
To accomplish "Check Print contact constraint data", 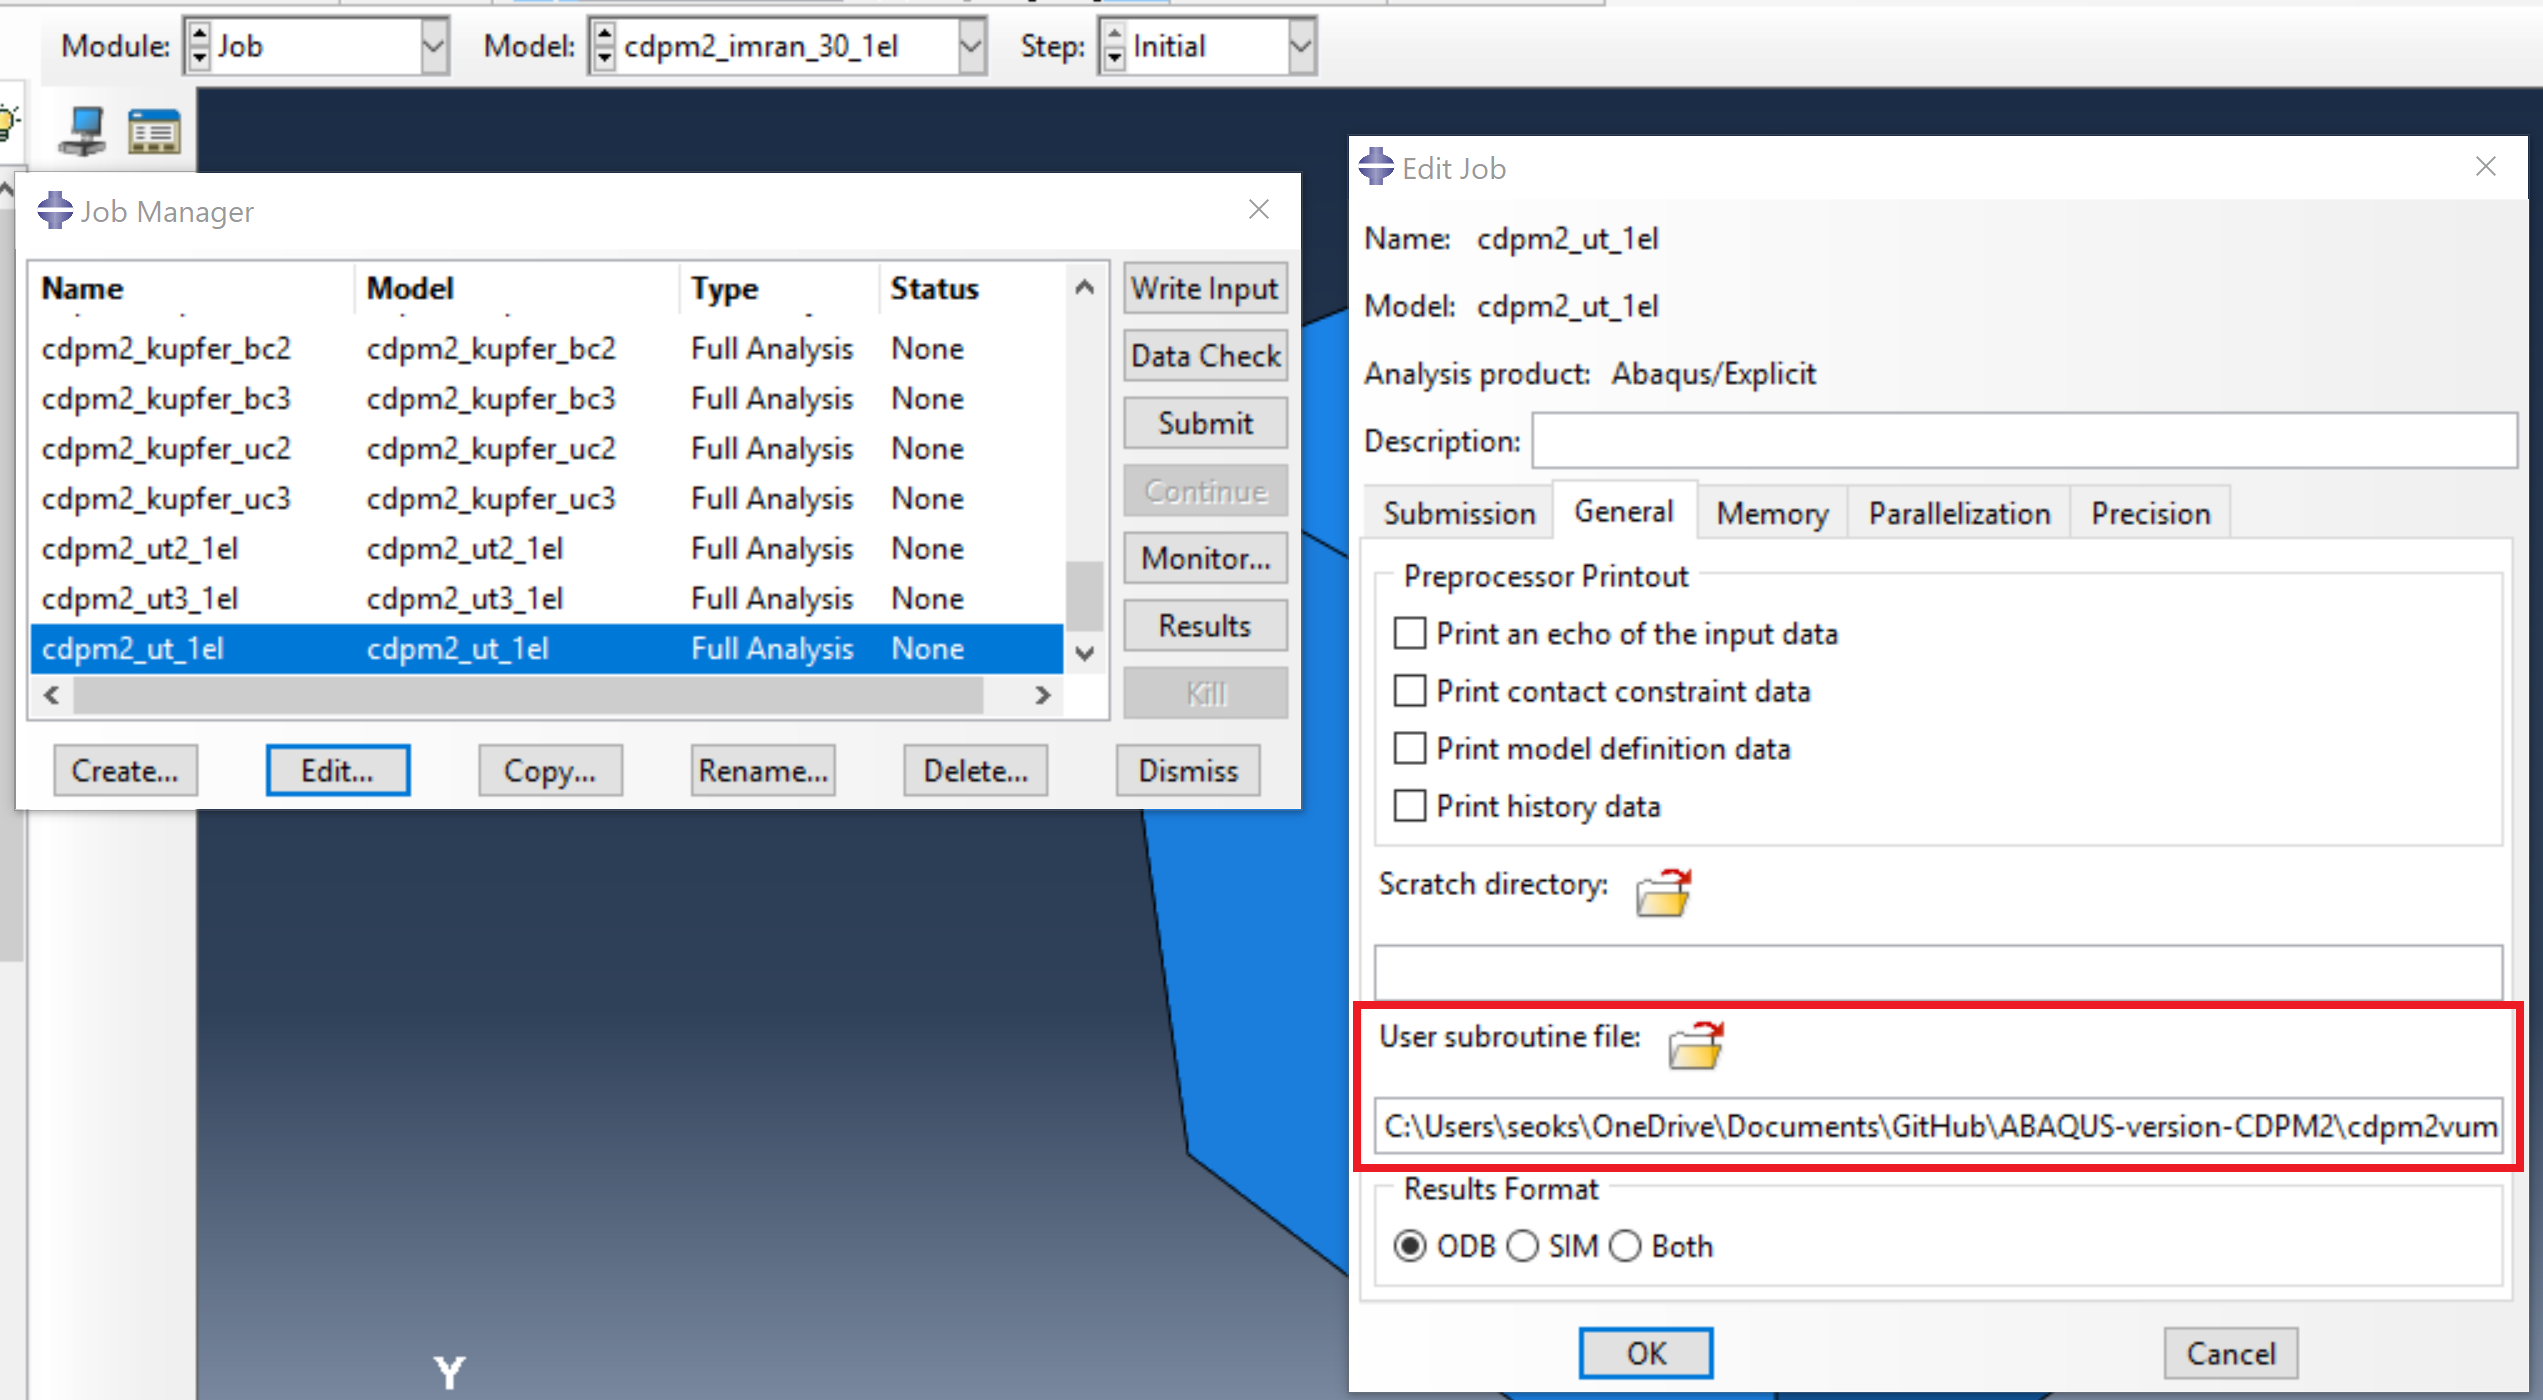I will tap(1409, 691).
